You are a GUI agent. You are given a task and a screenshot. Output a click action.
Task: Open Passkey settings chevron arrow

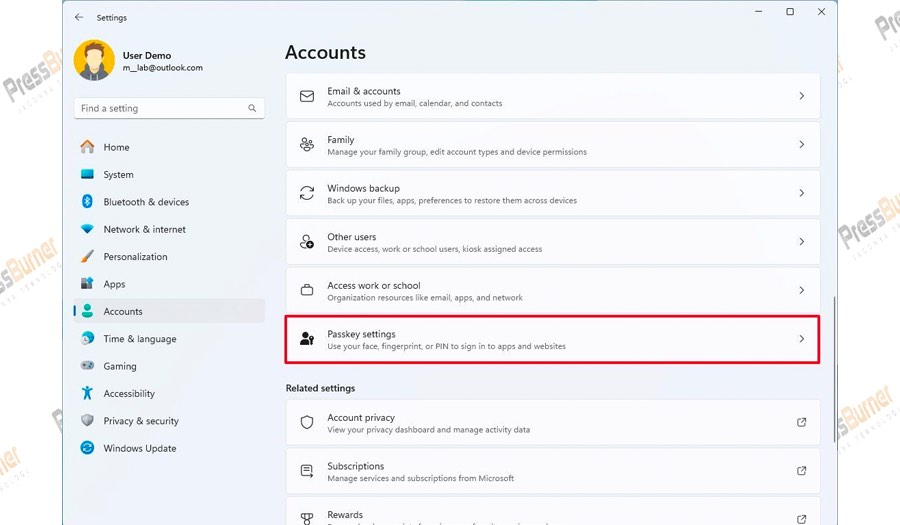tap(801, 339)
